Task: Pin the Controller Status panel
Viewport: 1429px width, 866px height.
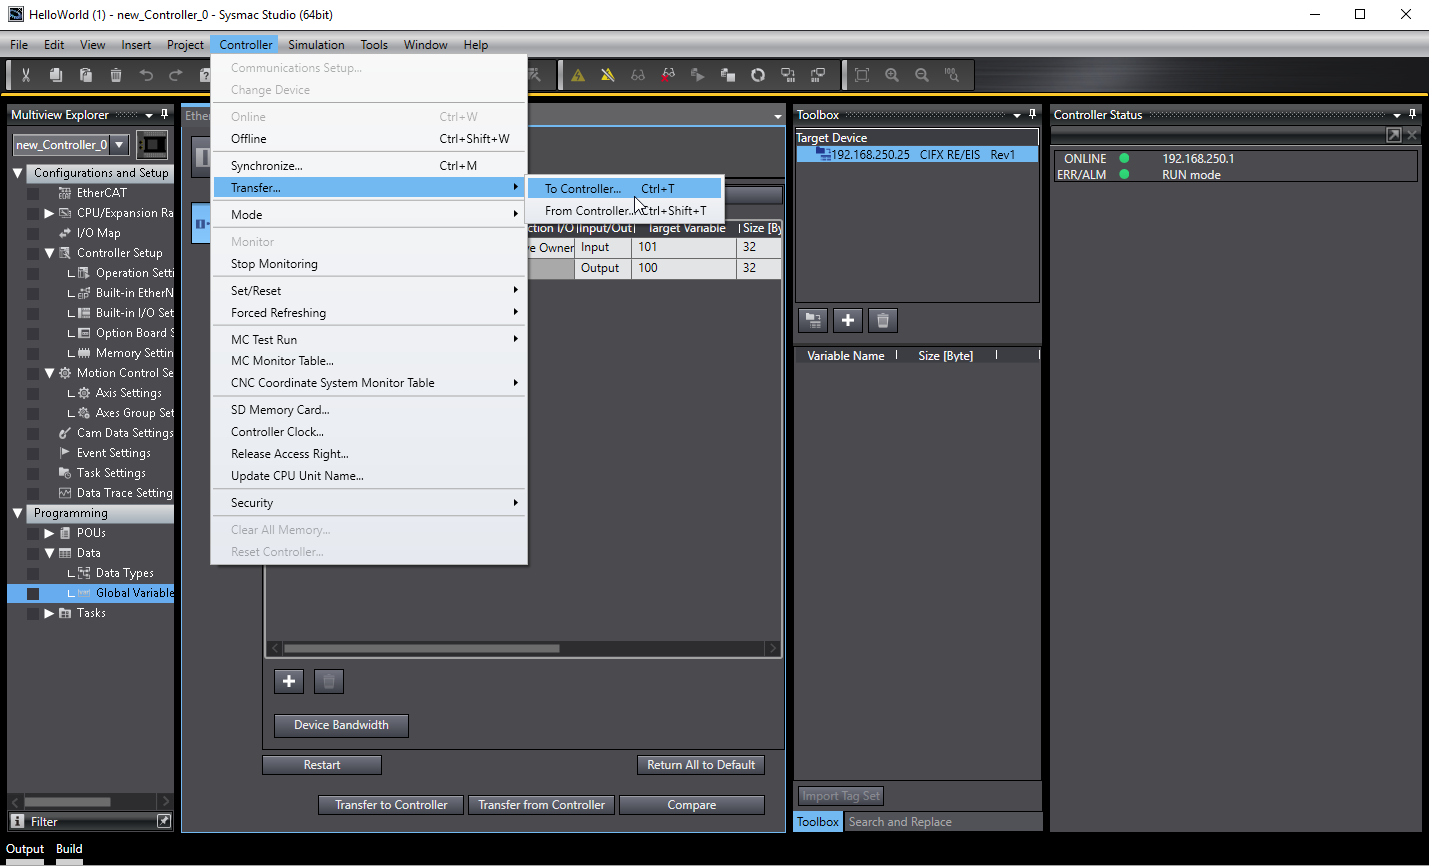Action: pyautogui.click(x=1412, y=115)
